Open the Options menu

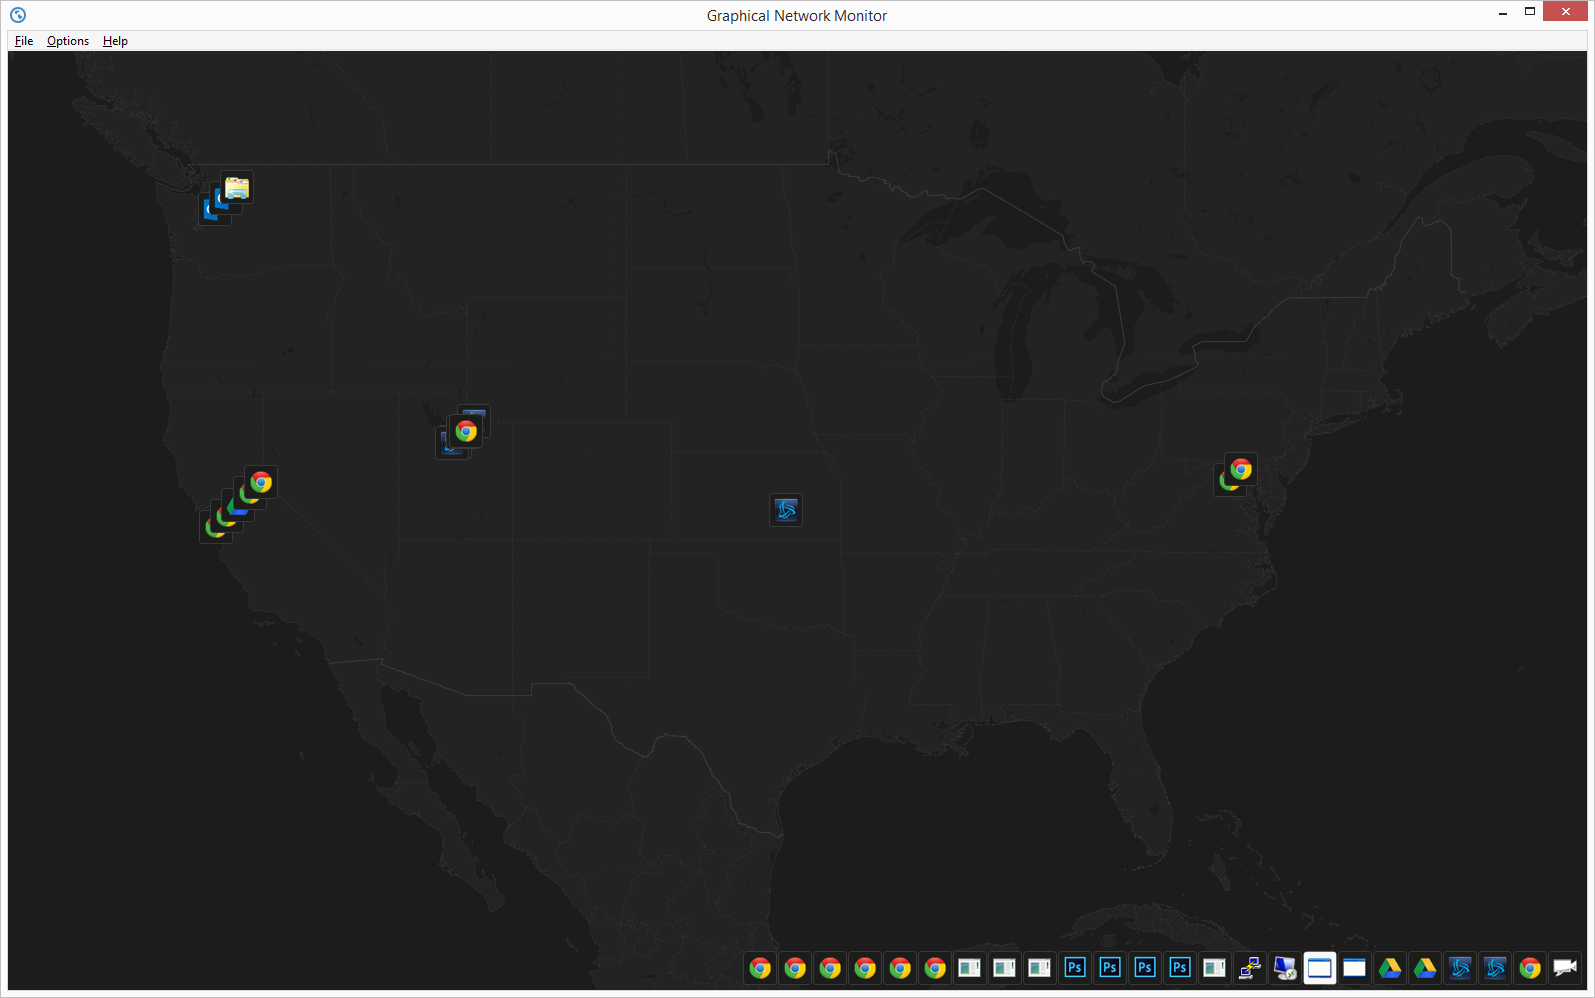click(68, 41)
